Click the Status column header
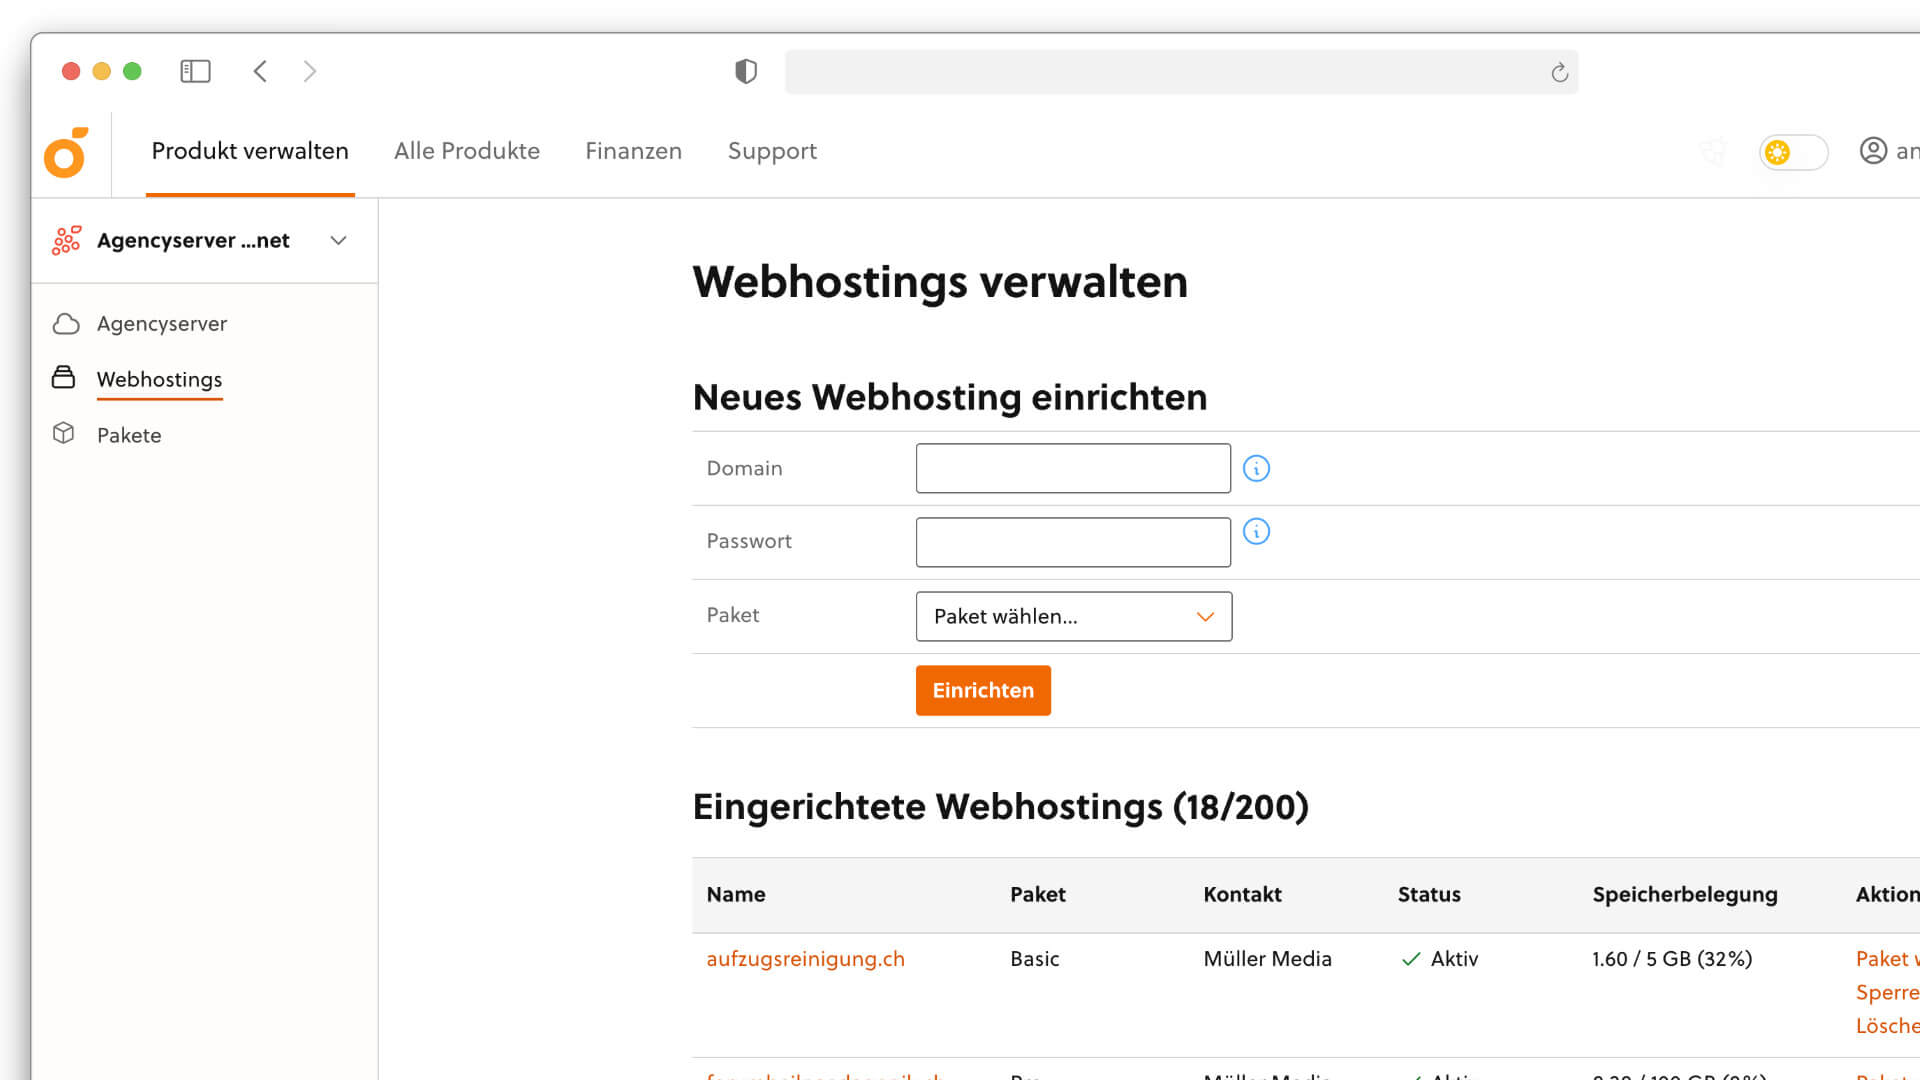The height and width of the screenshot is (1080, 1920). [x=1429, y=894]
